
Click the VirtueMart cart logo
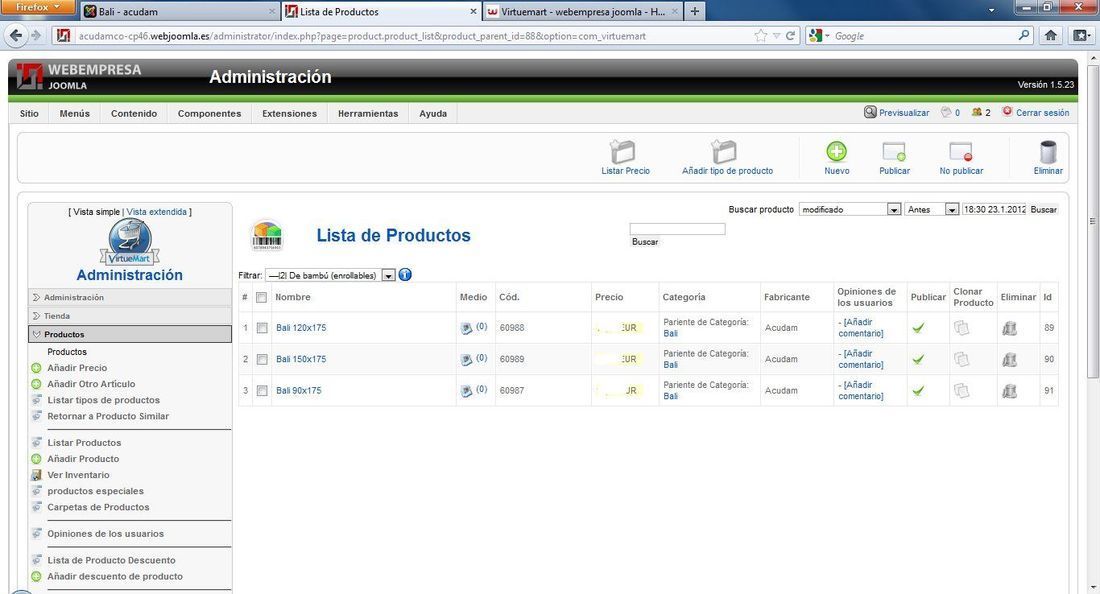130,242
